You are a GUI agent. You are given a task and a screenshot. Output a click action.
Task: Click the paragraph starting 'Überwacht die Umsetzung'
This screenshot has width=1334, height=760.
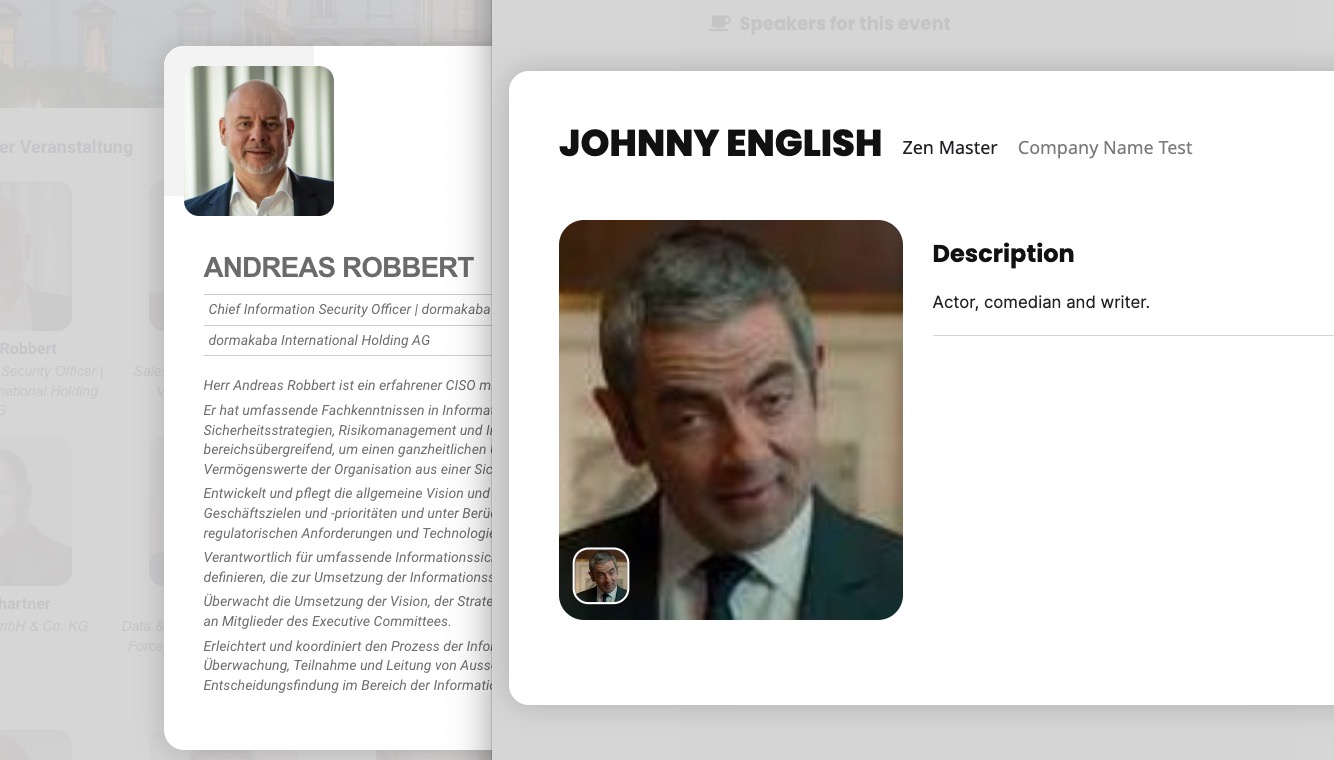click(347, 611)
